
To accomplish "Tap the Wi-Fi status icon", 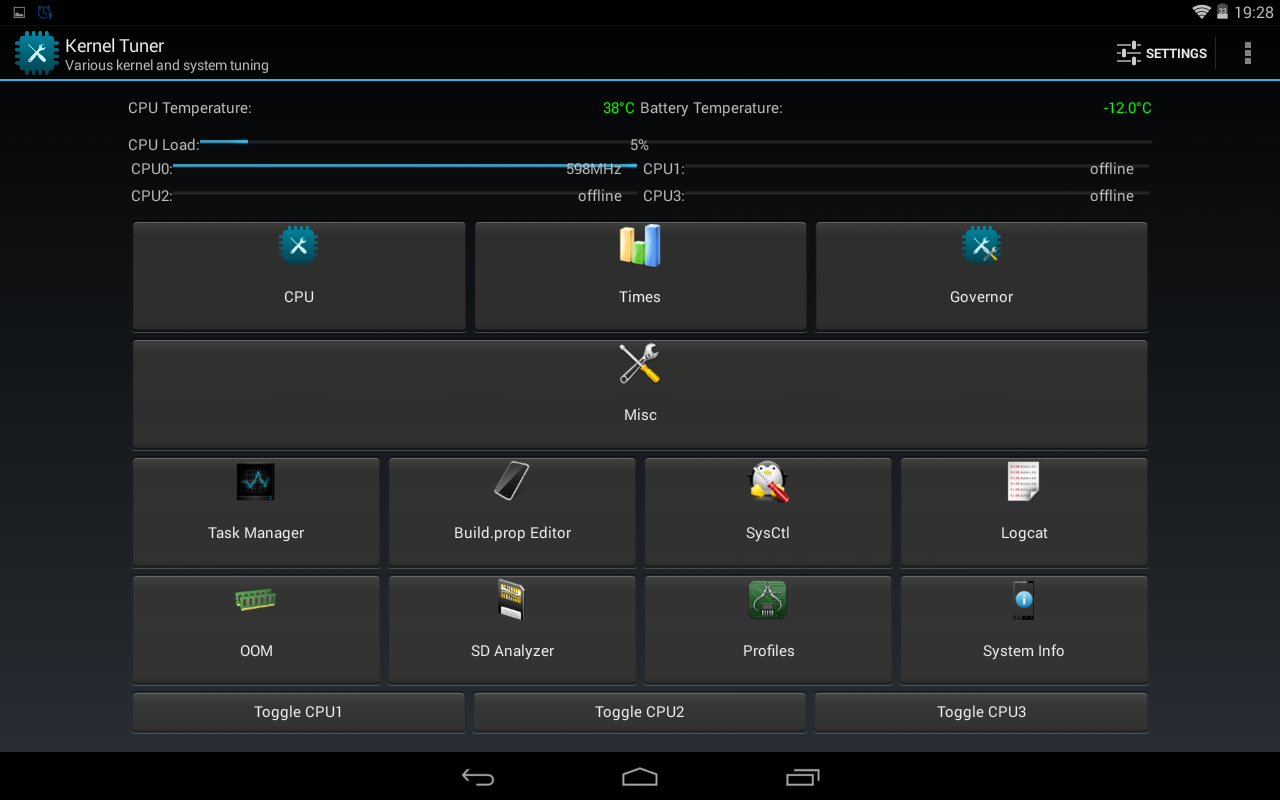I will [x=1201, y=12].
